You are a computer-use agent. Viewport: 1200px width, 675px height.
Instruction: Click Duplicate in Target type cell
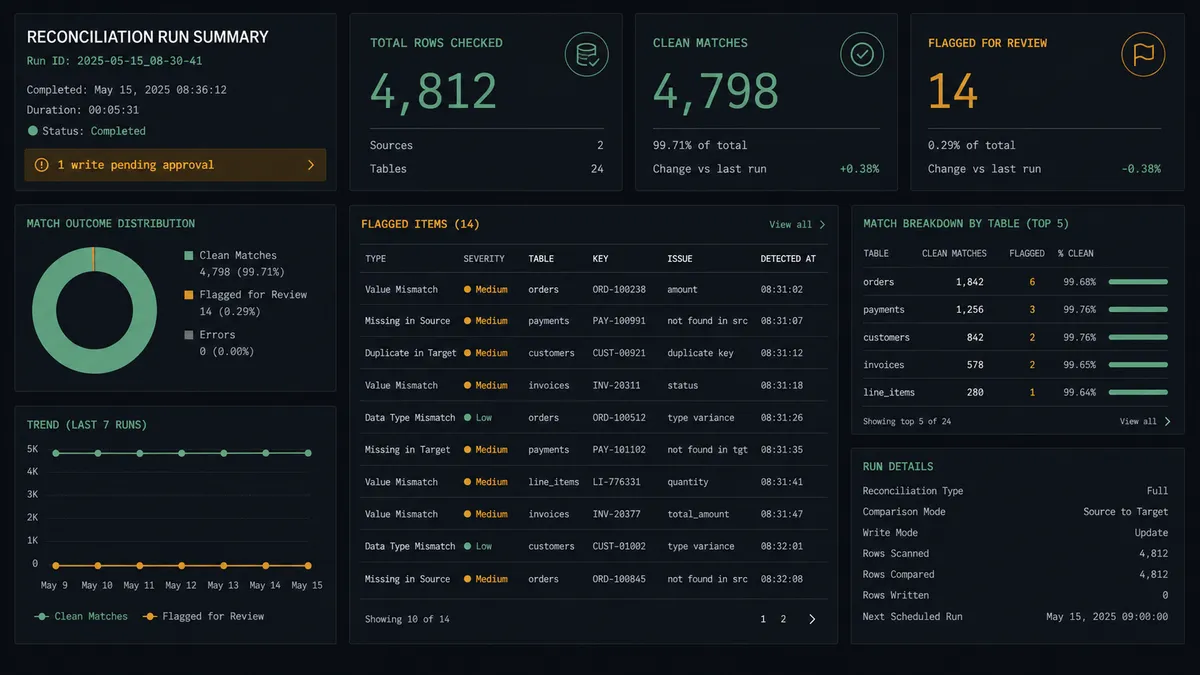[x=410, y=353]
